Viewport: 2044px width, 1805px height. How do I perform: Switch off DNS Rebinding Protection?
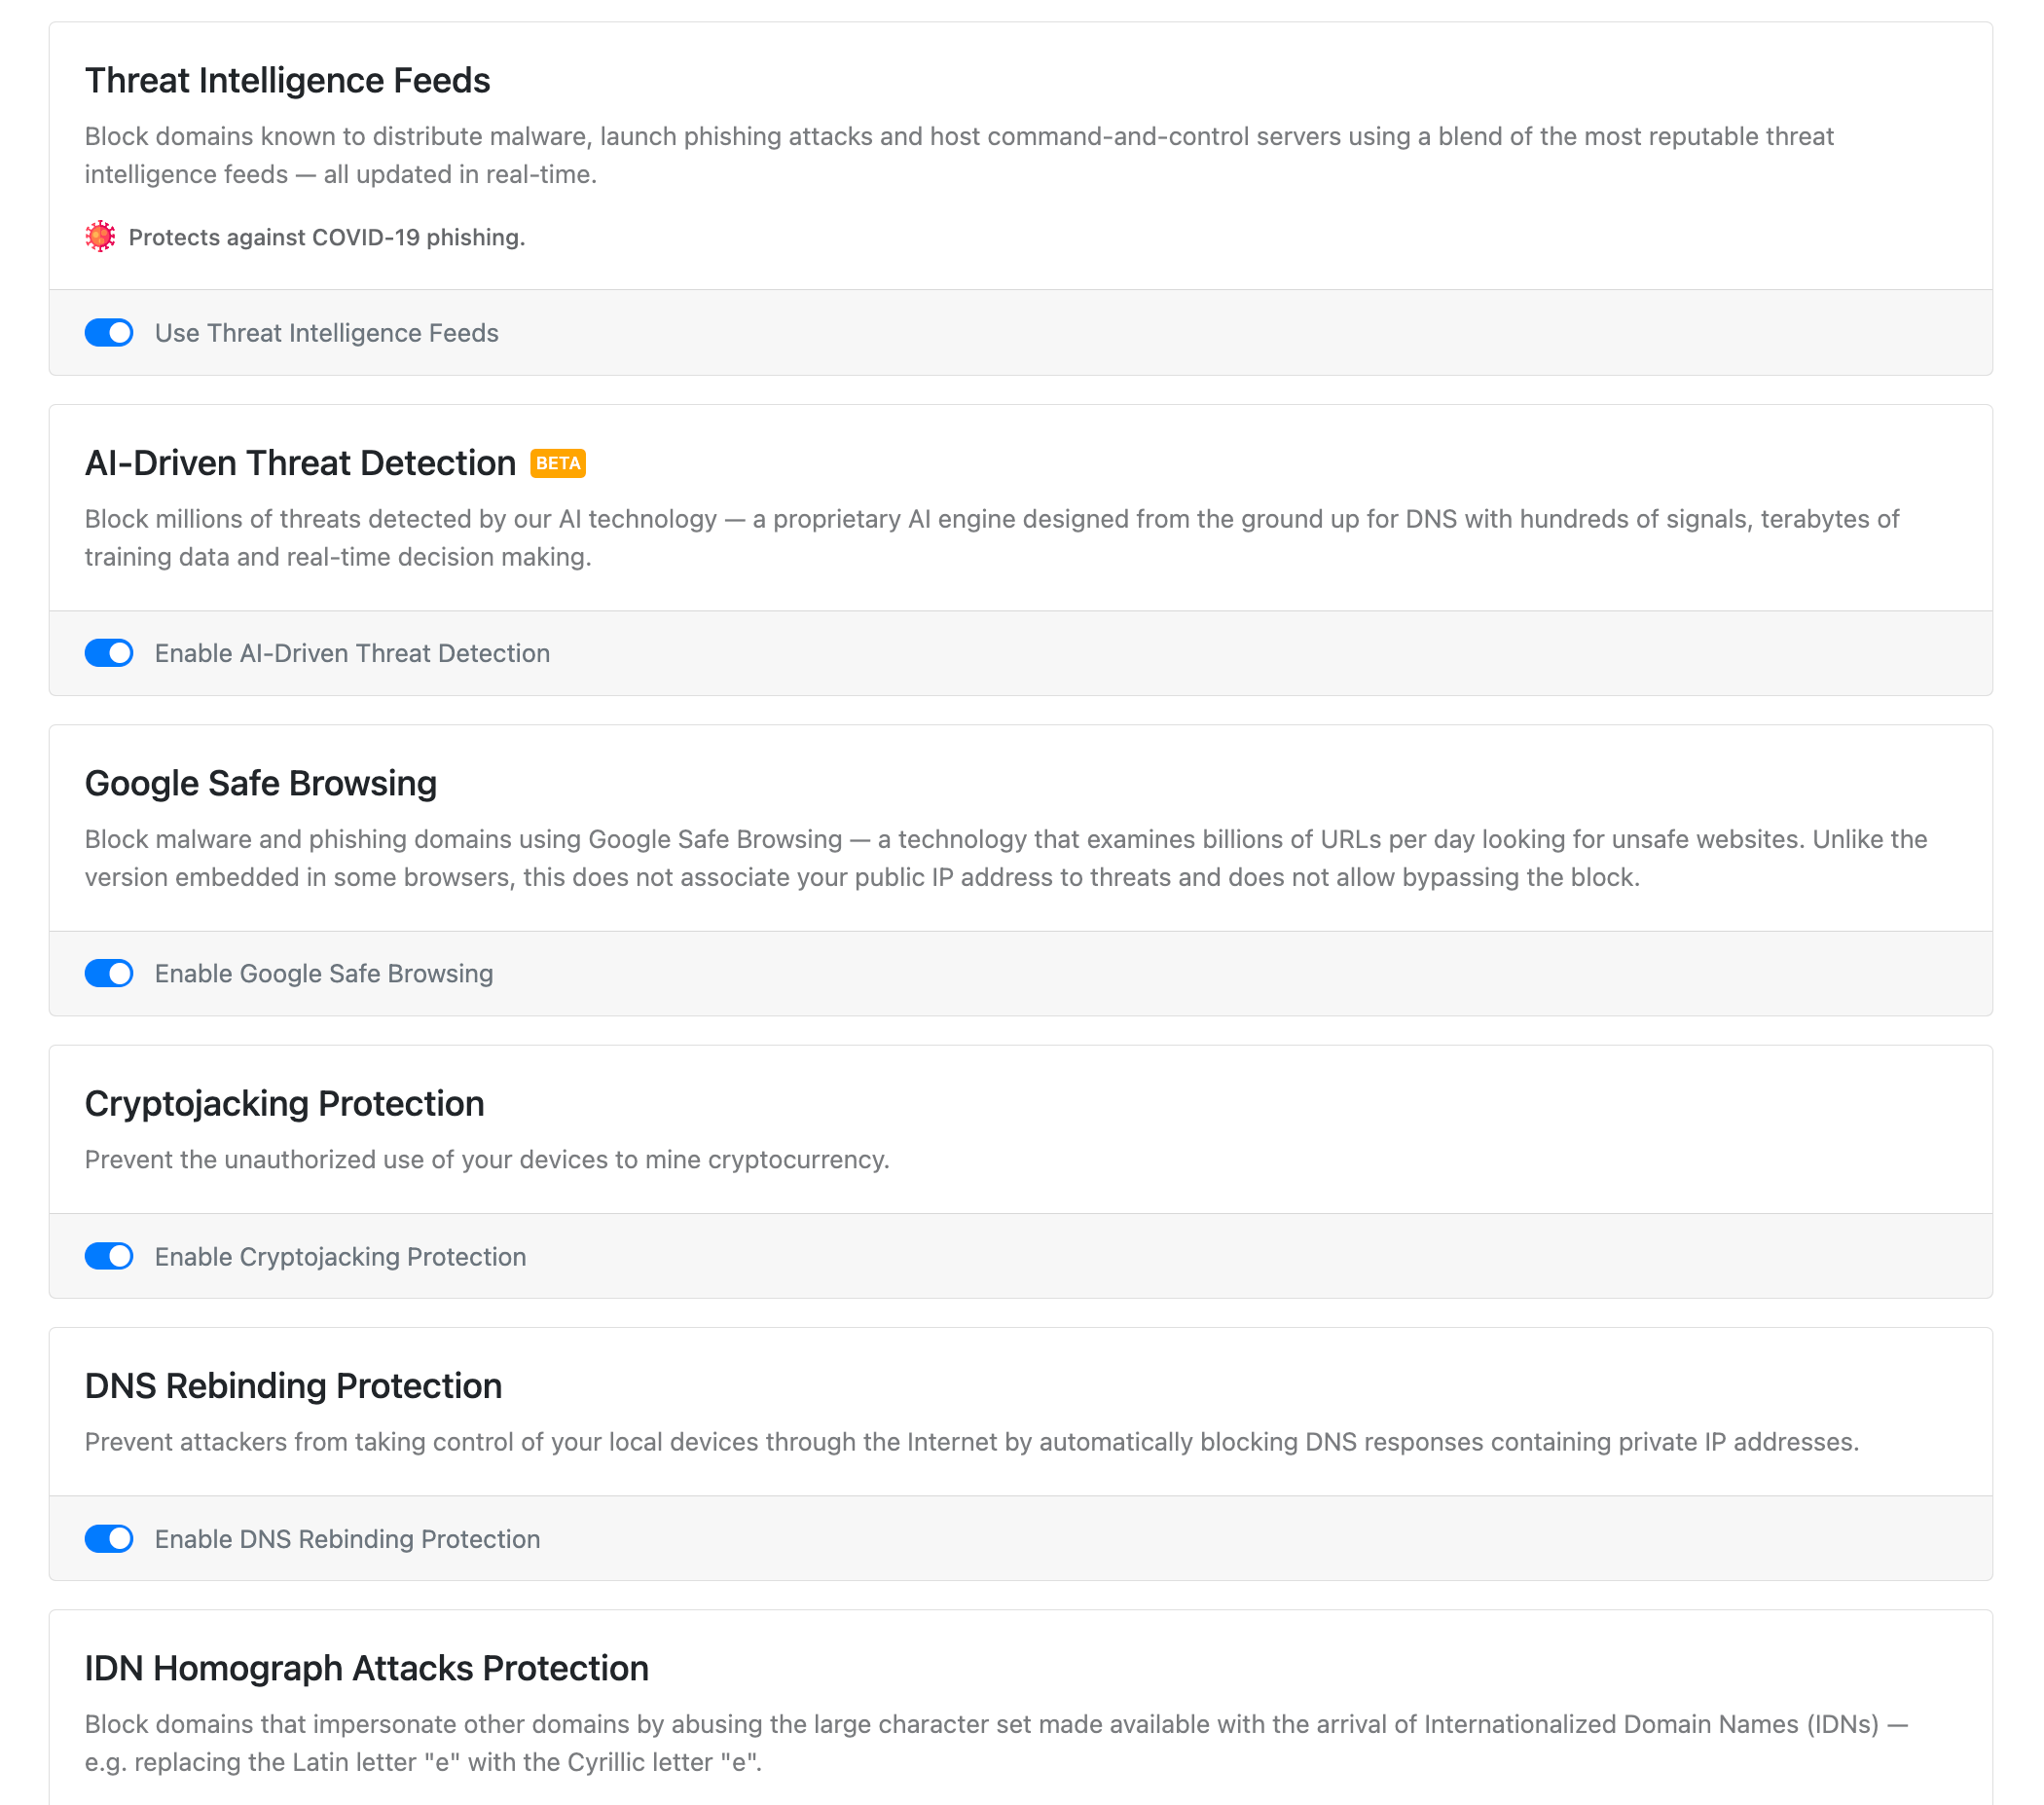[x=109, y=1539]
